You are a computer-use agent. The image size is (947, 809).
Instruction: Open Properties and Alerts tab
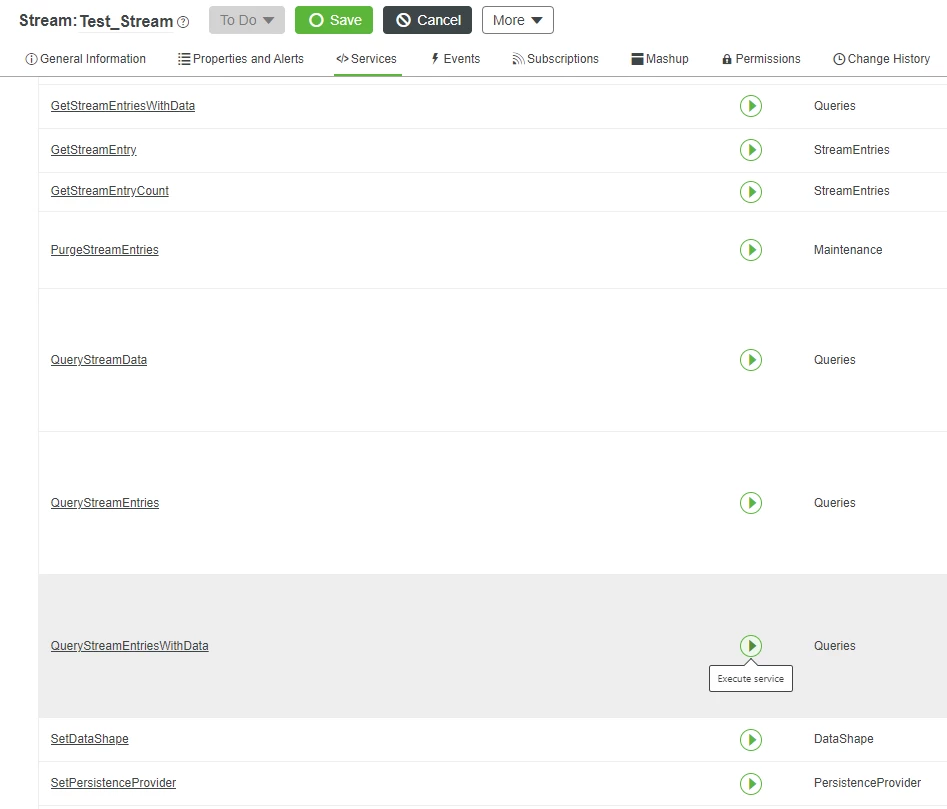[x=241, y=59]
